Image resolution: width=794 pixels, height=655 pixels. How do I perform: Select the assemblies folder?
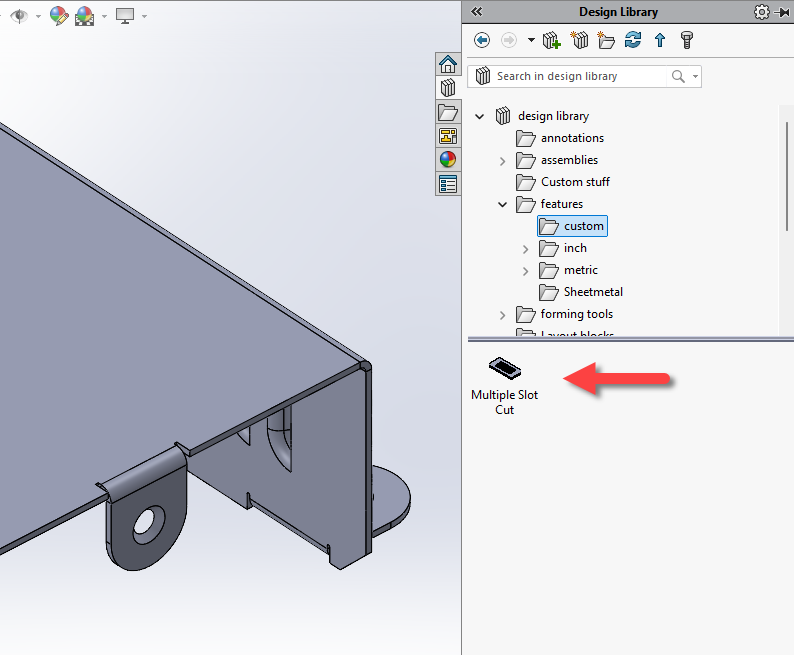pyautogui.click(x=569, y=160)
